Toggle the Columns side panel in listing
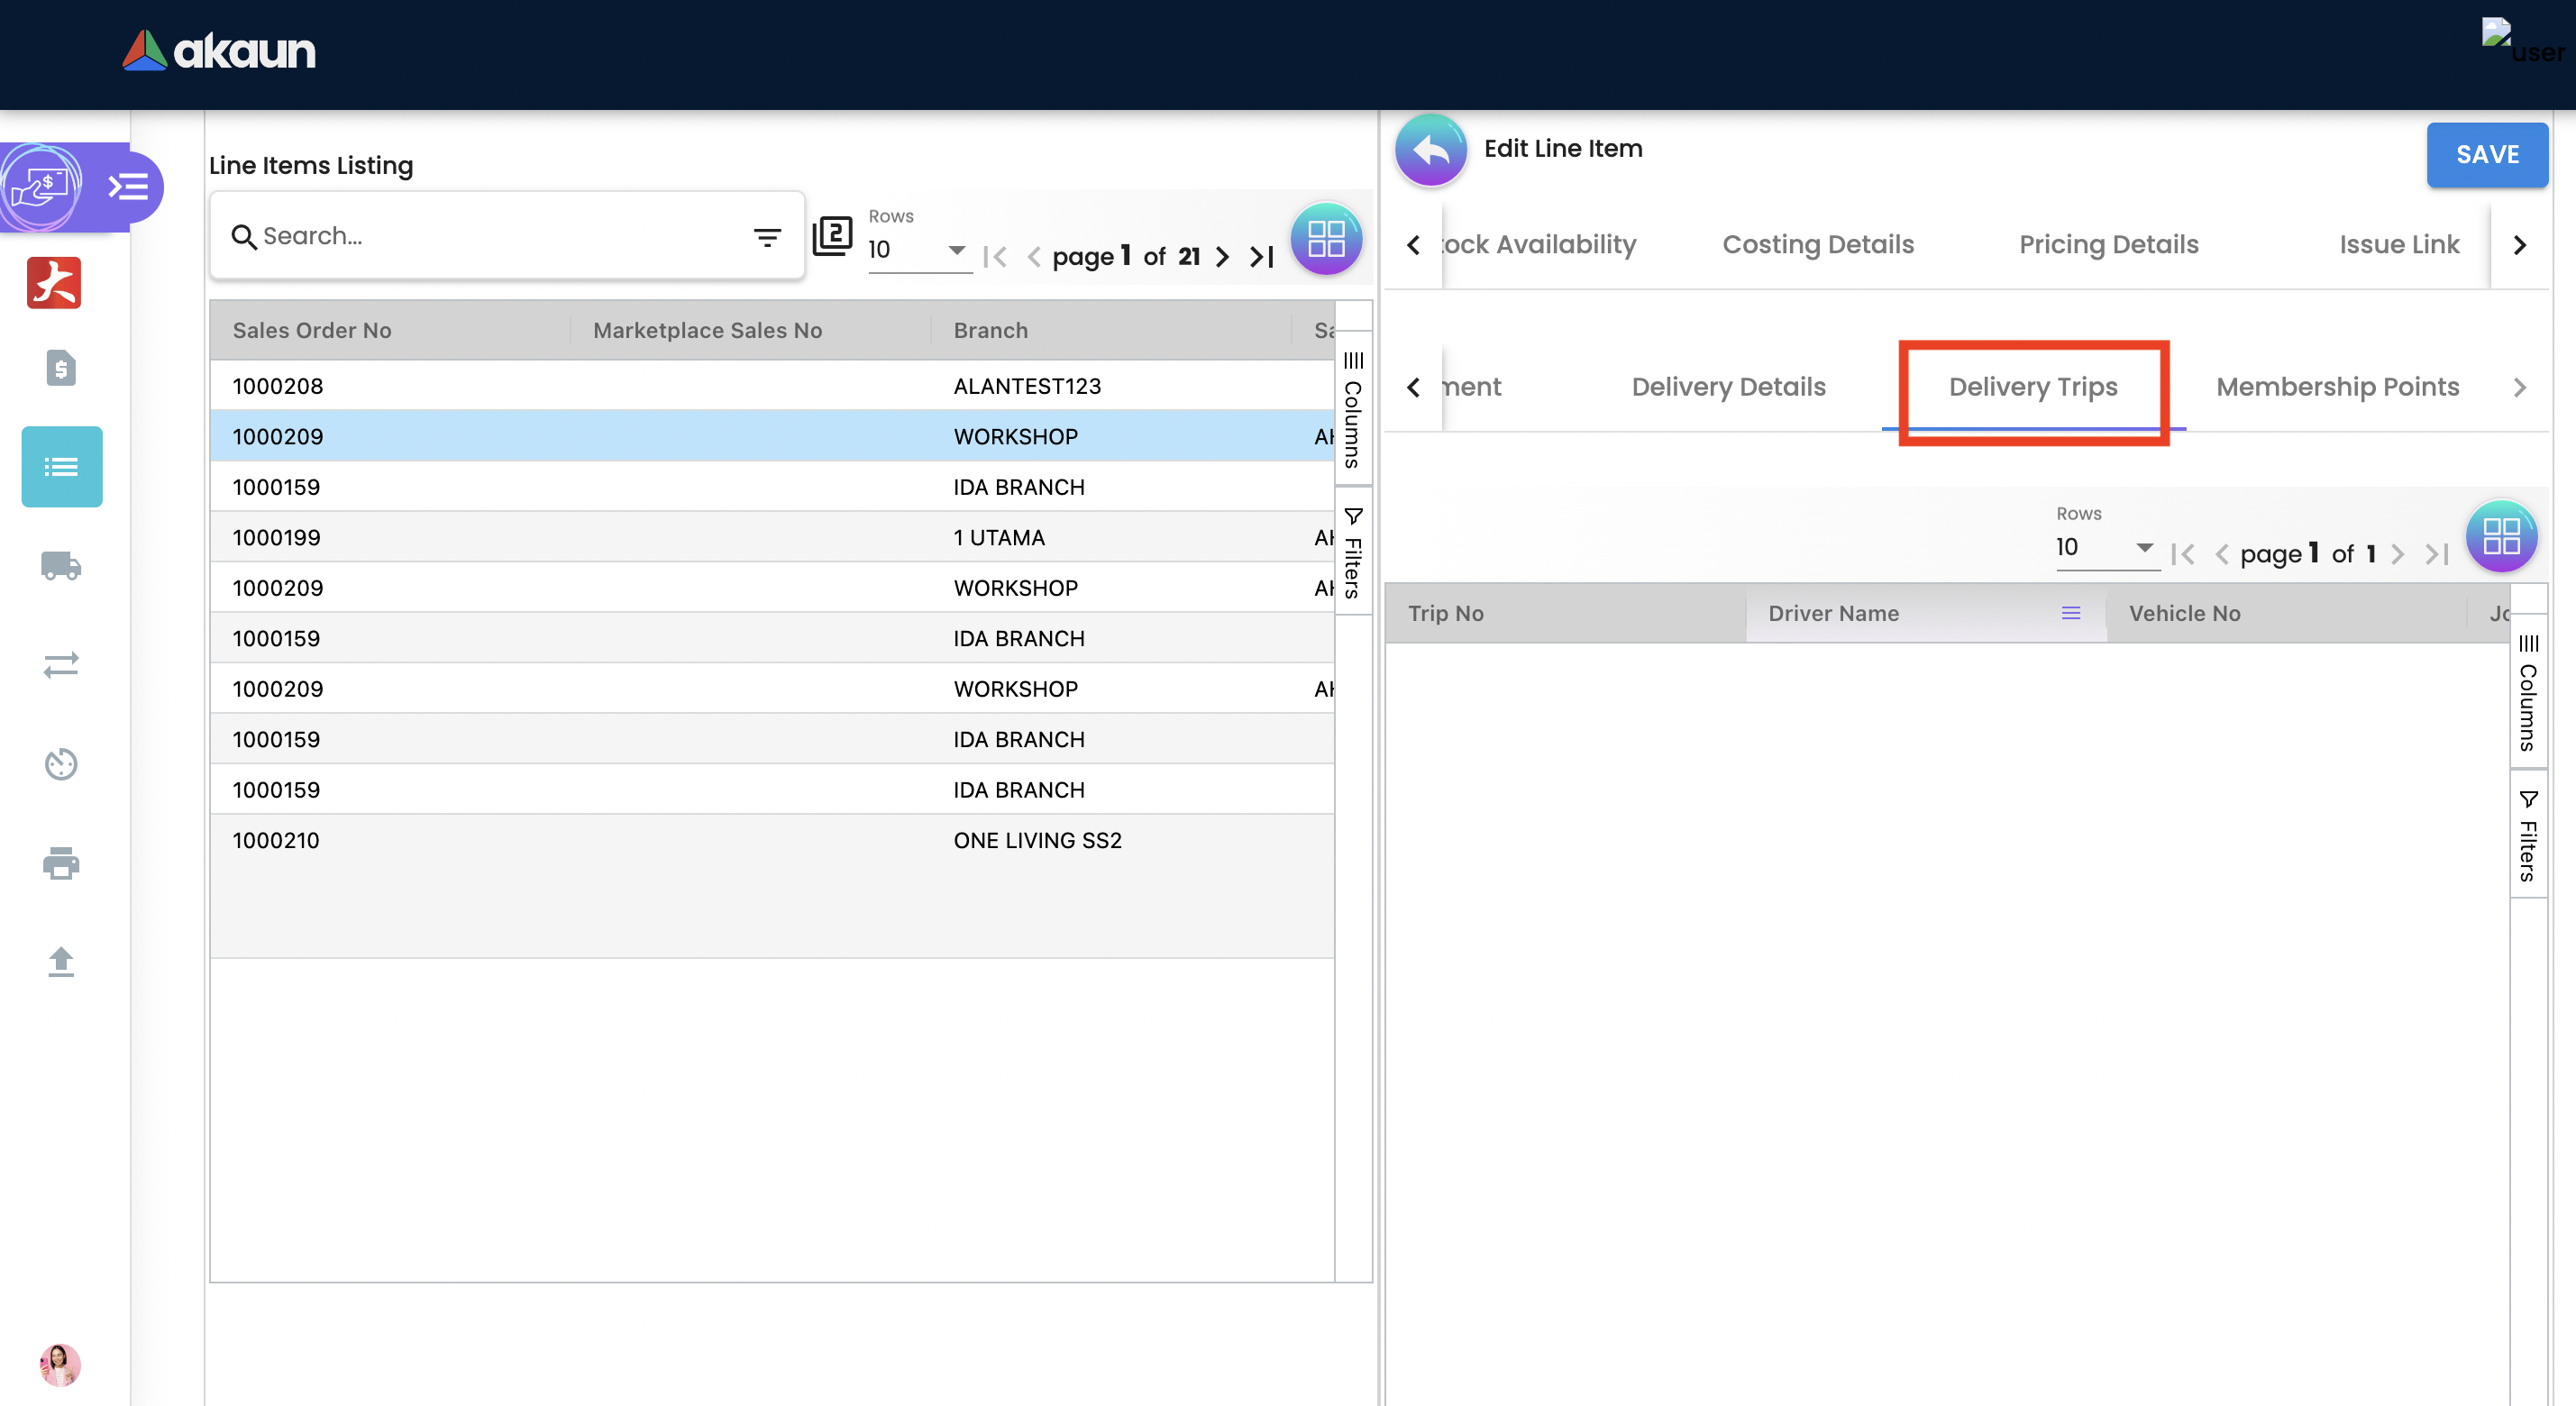2576x1406 pixels. coord(1352,409)
